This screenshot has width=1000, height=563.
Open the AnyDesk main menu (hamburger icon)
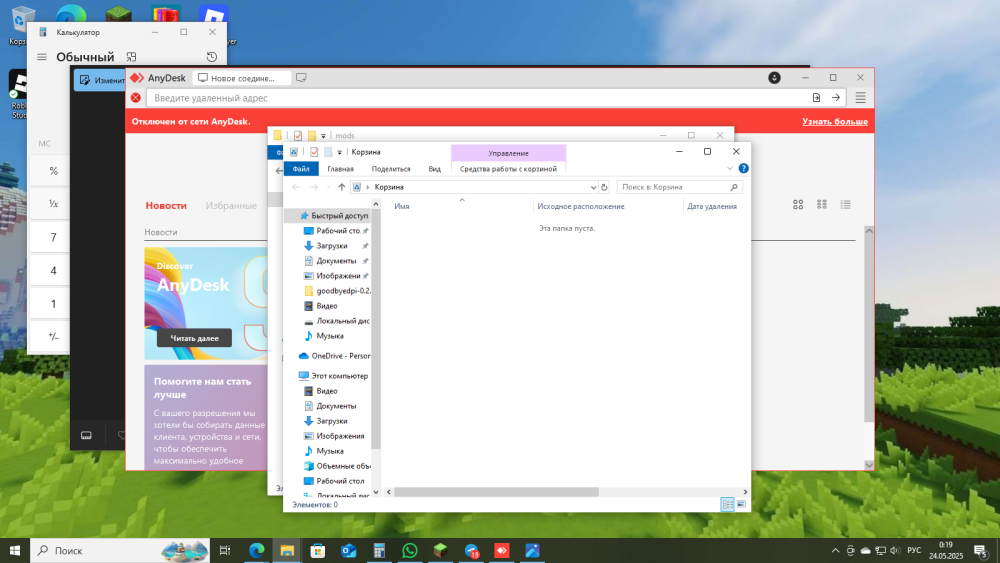(x=860, y=98)
